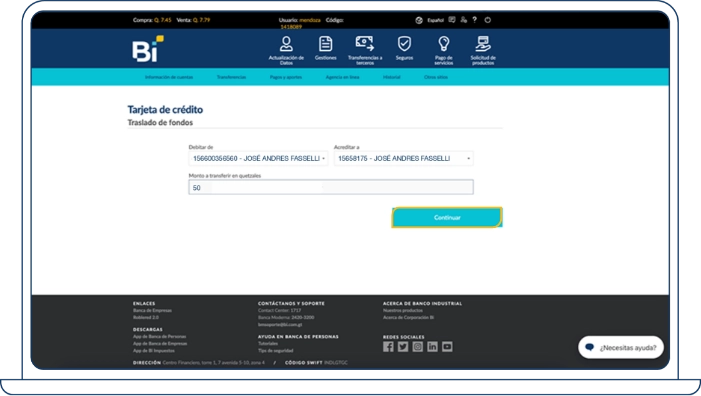Click the Contact Center: 1717 text
The width and height of the screenshot is (701, 396).
[279, 310]
